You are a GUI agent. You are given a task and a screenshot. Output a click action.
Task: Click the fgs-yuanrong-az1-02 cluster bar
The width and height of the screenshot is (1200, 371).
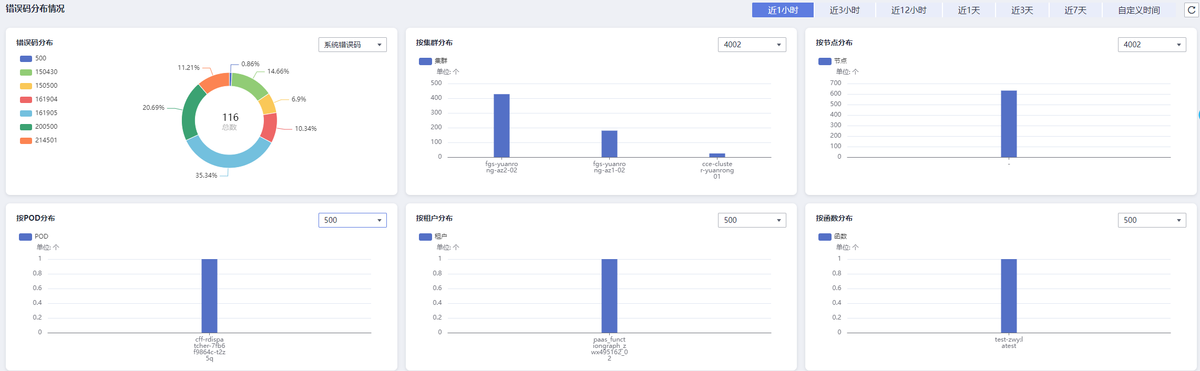point(609,143)
